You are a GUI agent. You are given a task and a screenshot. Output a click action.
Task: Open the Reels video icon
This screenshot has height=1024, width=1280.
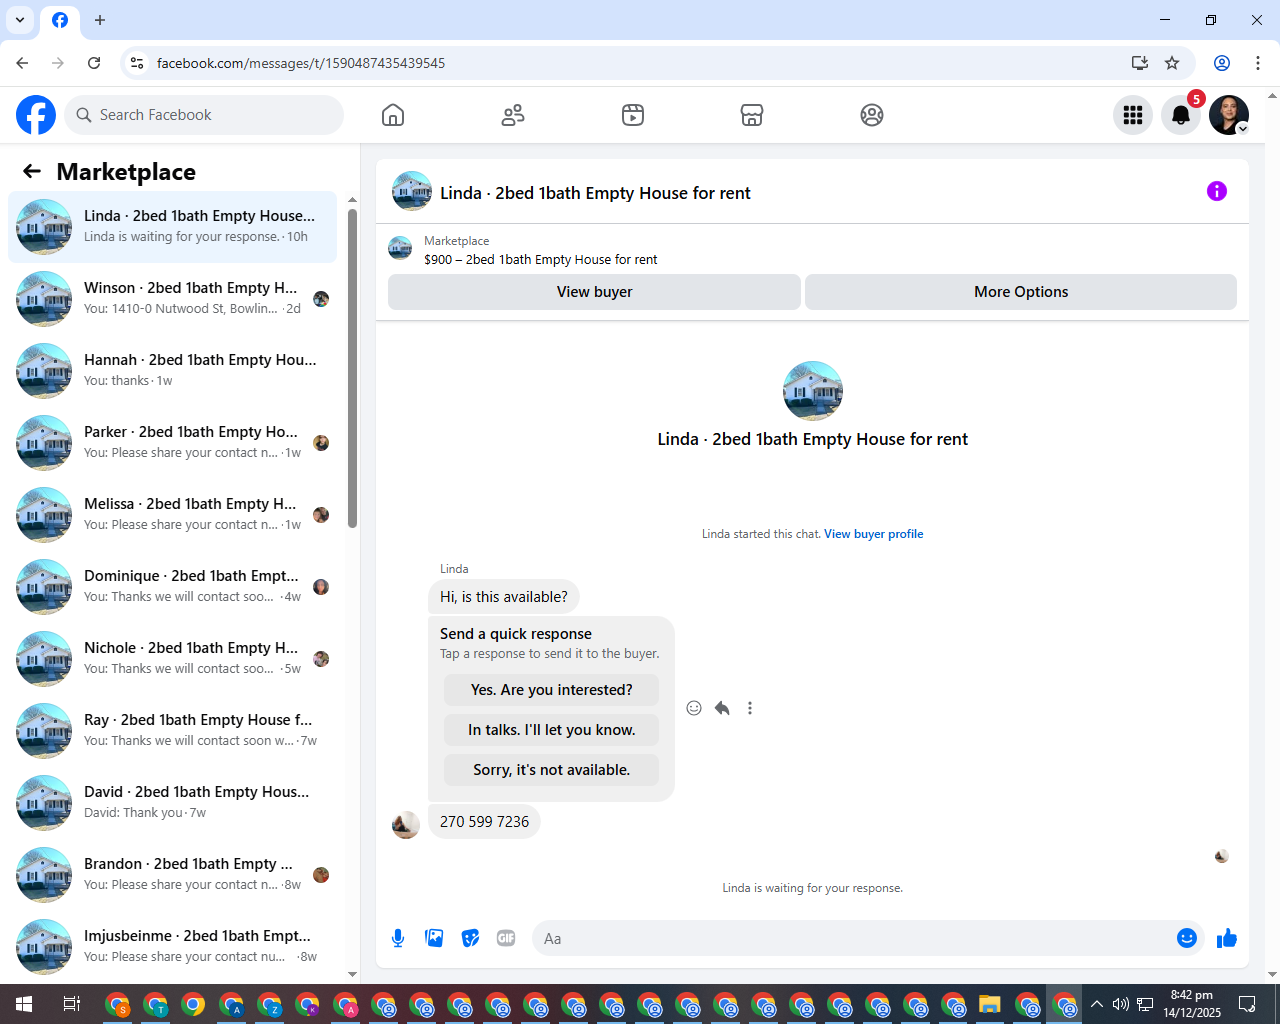tap(633, 115)
